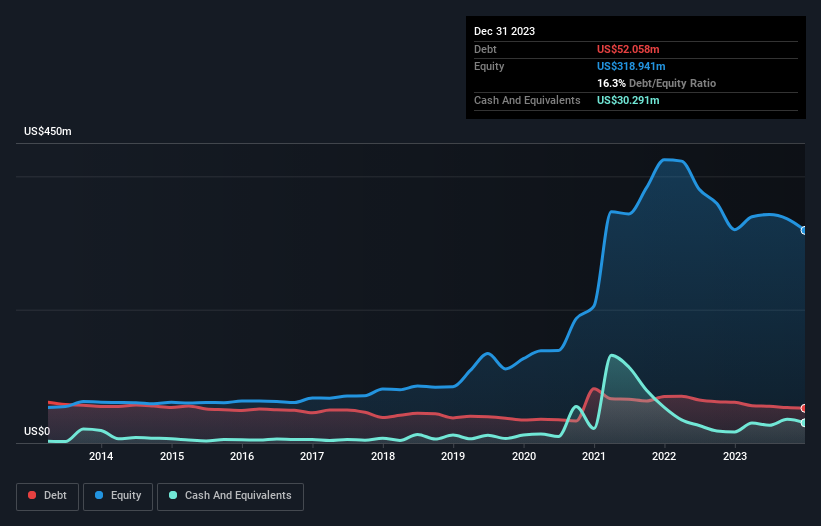Click the US$52.058m debt value
Image resolution: width=821 pixels, height=526 pixels.
pos(628,49)
